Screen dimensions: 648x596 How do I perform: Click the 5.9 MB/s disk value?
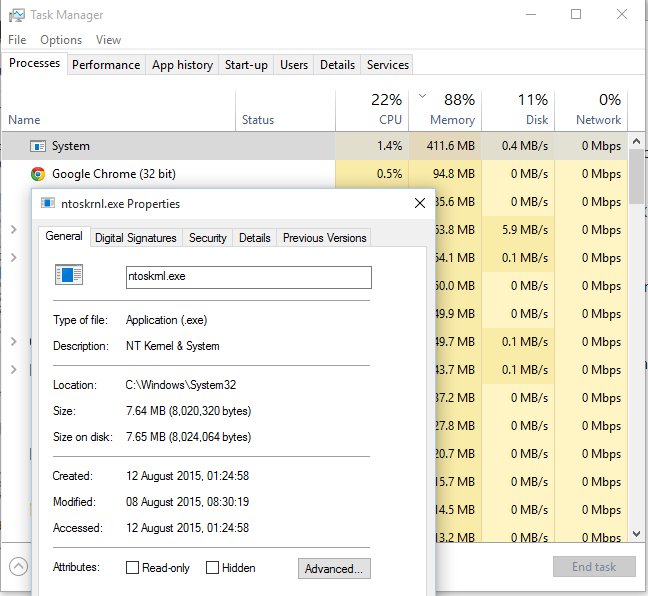(x=525, y=230)
